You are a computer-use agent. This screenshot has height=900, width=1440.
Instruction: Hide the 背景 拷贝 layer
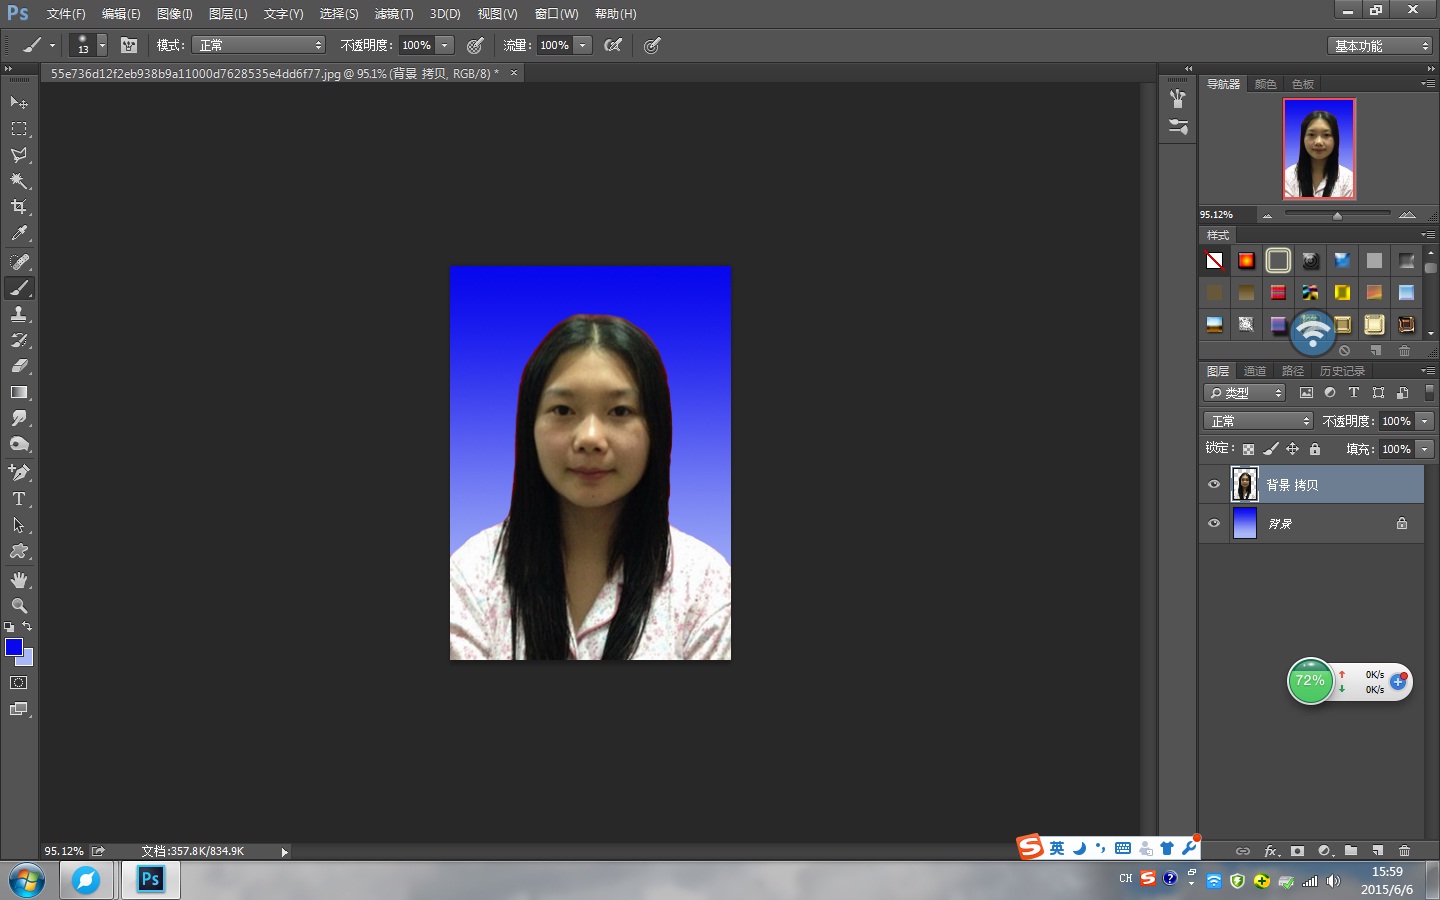pos(1214,485)
